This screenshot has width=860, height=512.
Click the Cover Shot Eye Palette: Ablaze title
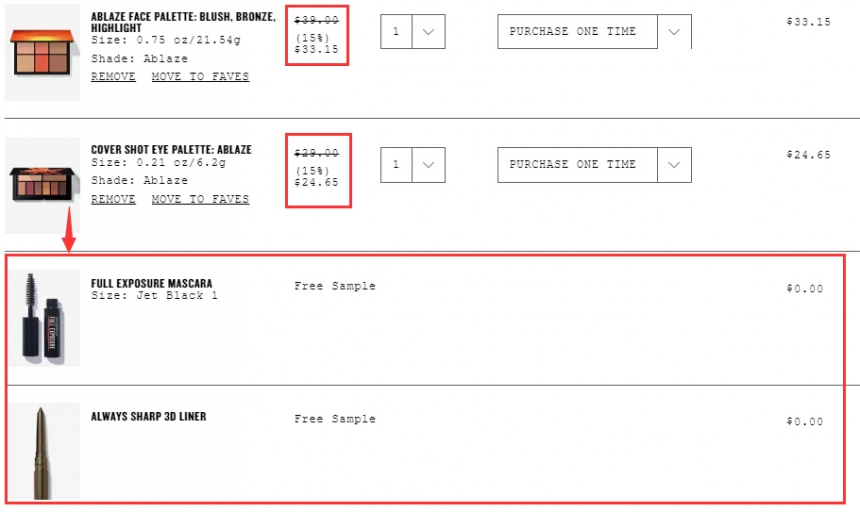click(171, 150)
